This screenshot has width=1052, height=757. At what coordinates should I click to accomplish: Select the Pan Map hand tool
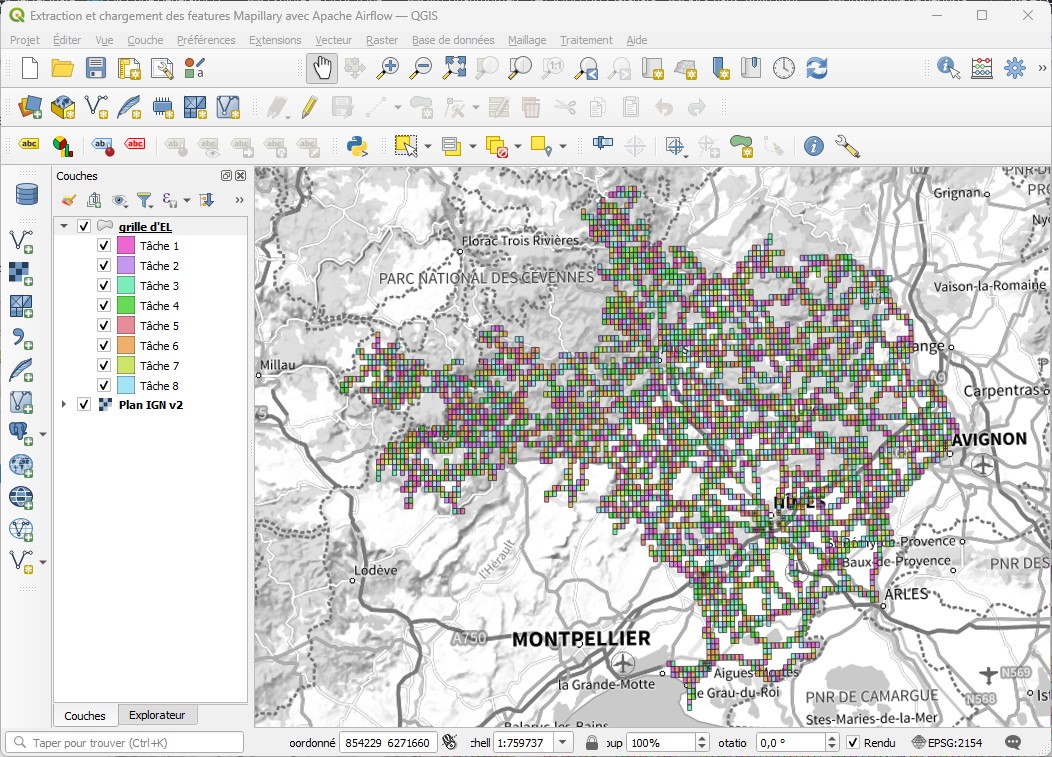click(x=322, y=68)
